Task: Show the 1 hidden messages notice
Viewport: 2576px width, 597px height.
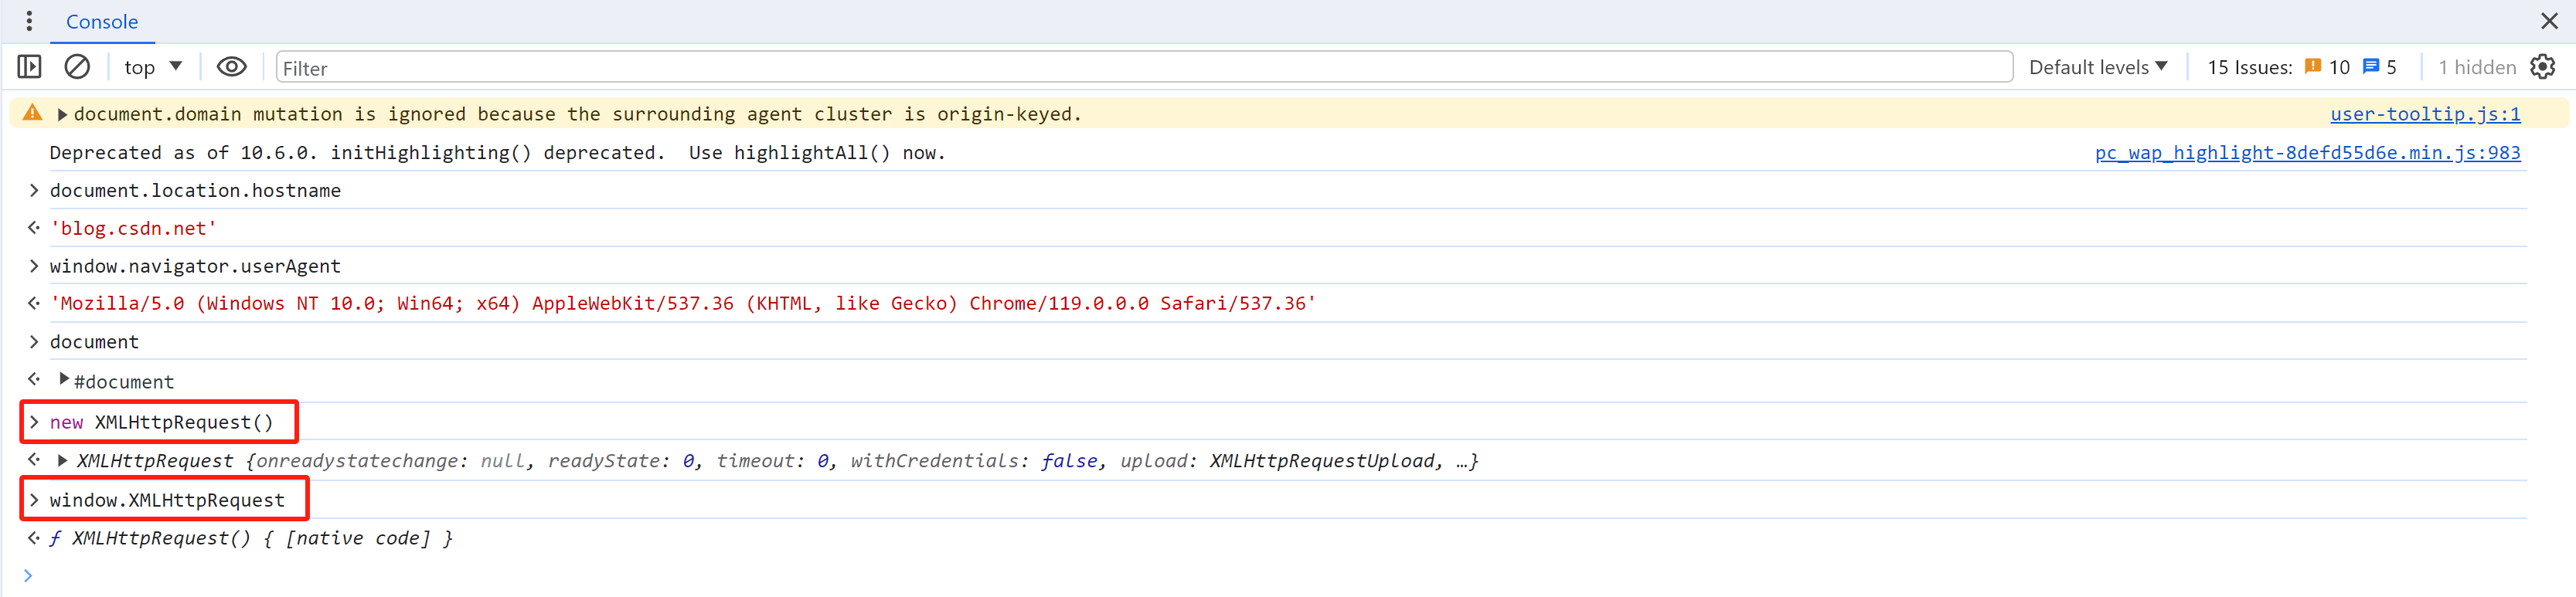Action: [x=2476, y=67]
